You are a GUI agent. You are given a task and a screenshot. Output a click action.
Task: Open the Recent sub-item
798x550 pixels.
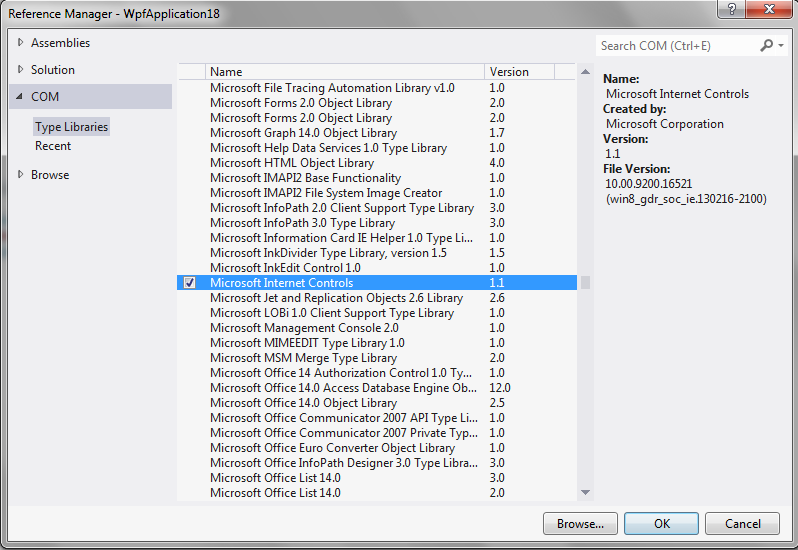pyautogui.click(x=53, y=146)
